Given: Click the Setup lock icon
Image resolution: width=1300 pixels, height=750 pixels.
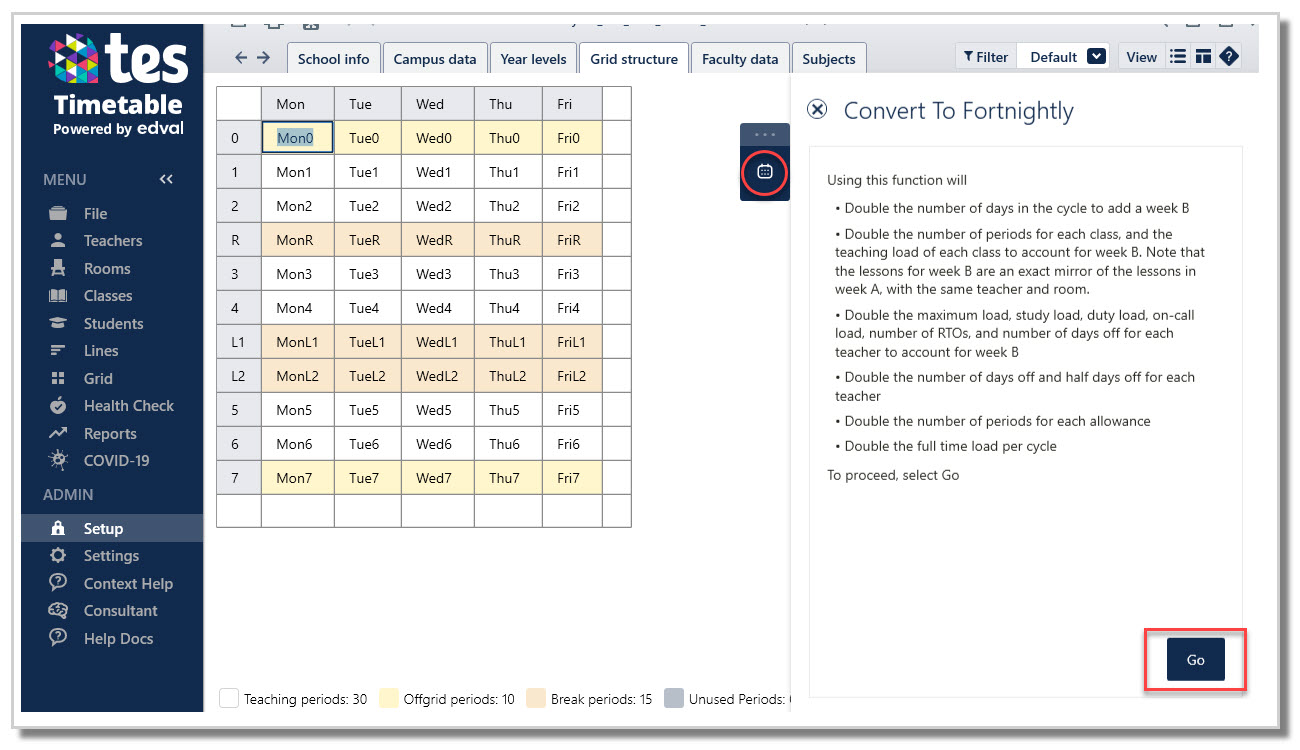Looking at the screenshot, I should (59, 528).
